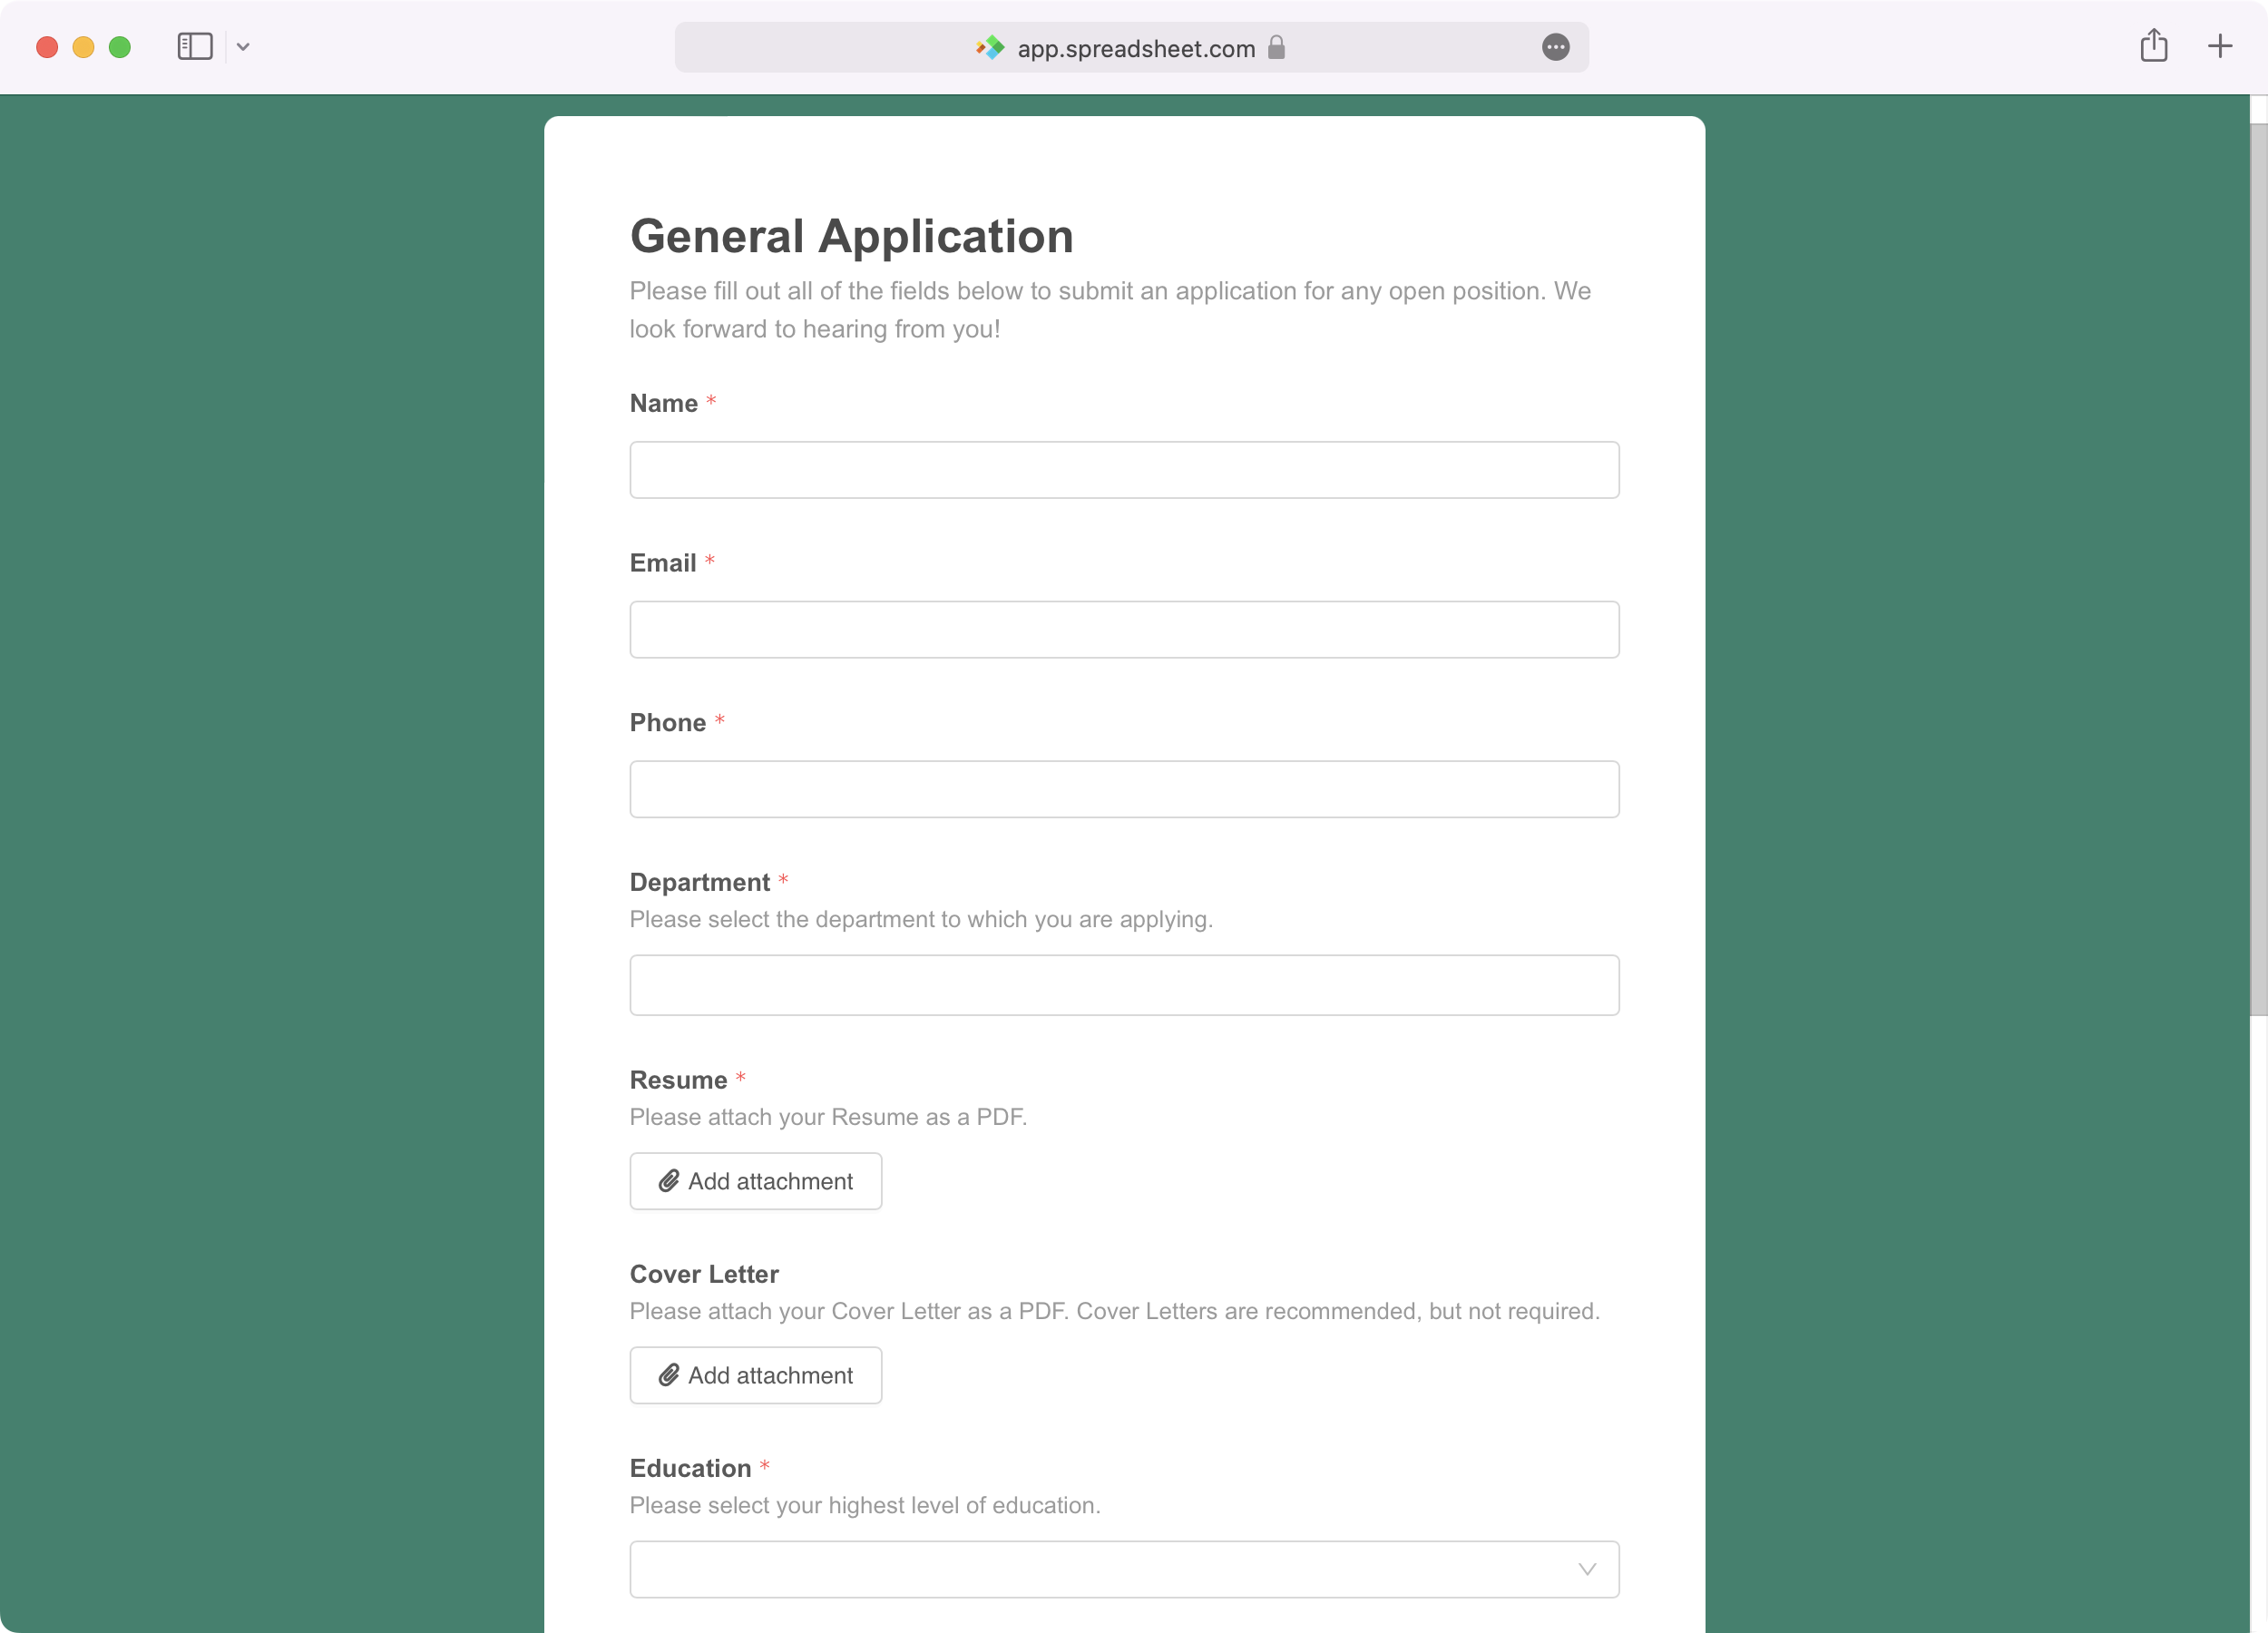The height and width of the screenshot is (1633, 2268).
Task: Click the app.spreadsheet.com URL text
Action: coord(1135,48)
